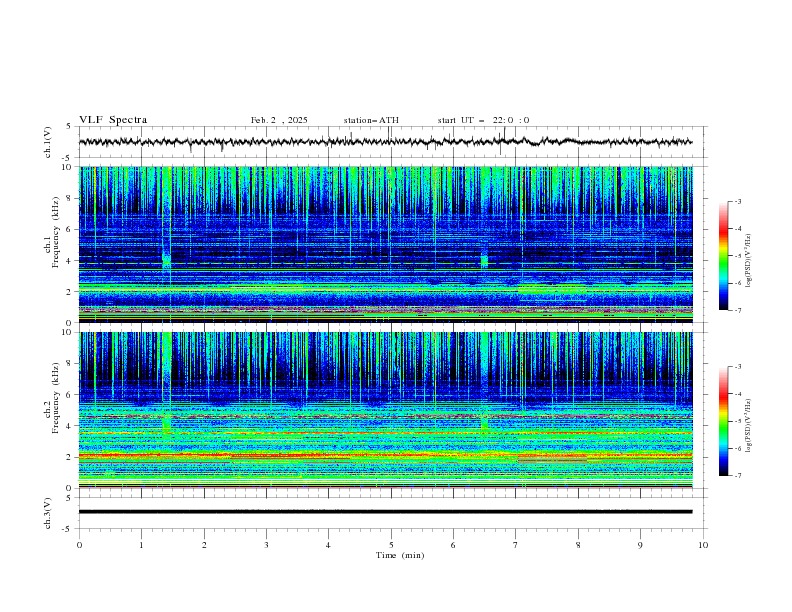
Task: Click time axis tick label 4
Action: coord(328,545)
